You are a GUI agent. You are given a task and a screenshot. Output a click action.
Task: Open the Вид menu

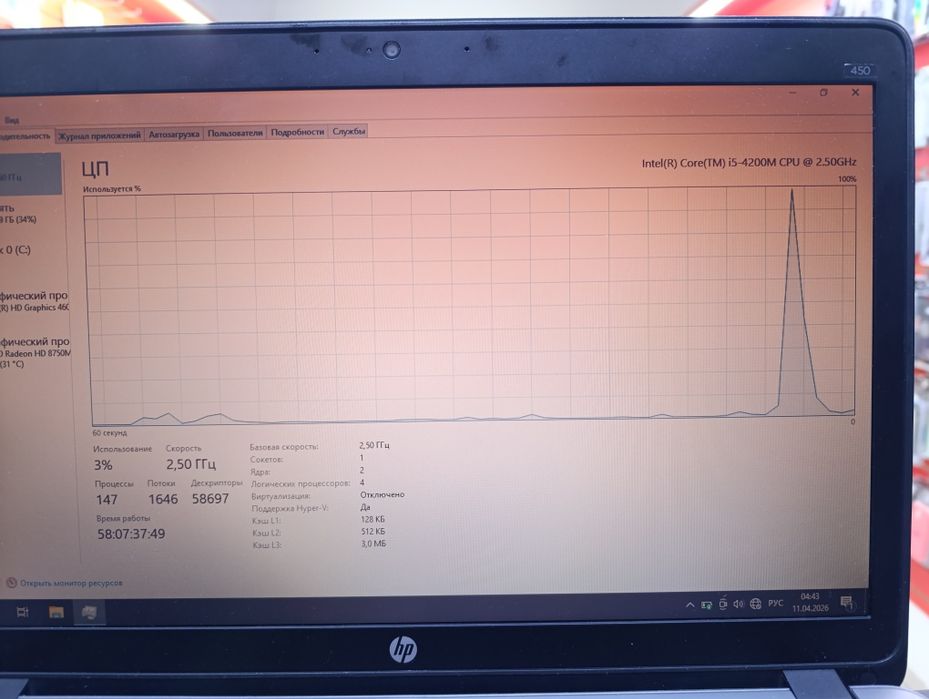coord(12,120)
